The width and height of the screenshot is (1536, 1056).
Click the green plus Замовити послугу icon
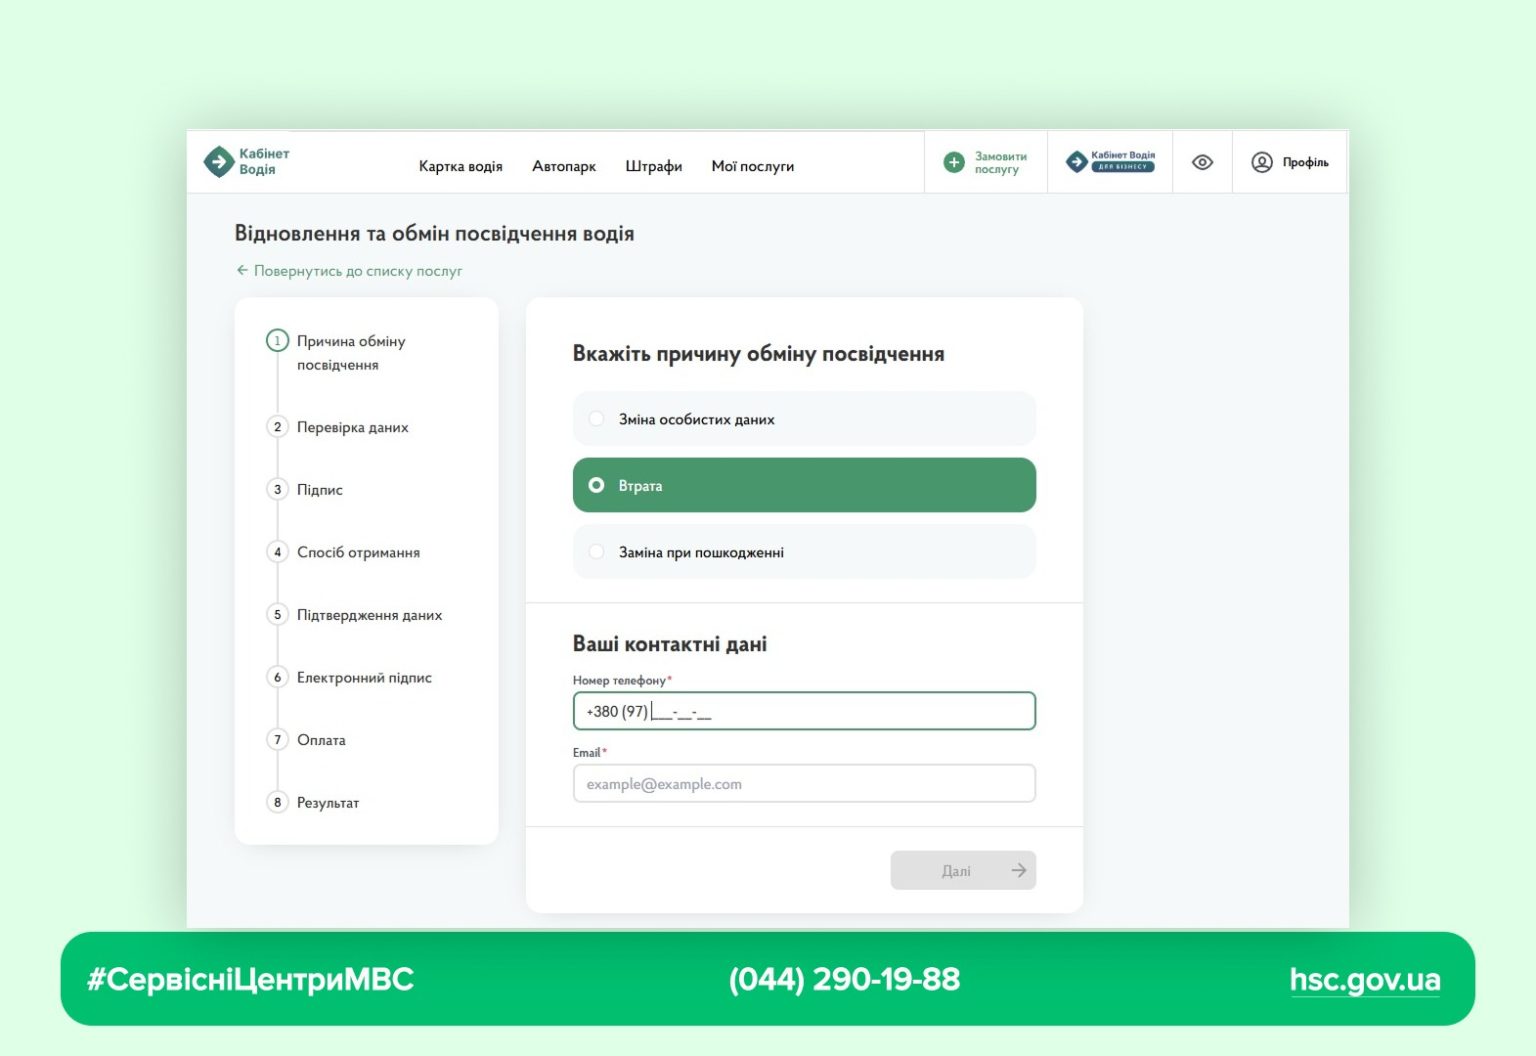tap(954, 162)
